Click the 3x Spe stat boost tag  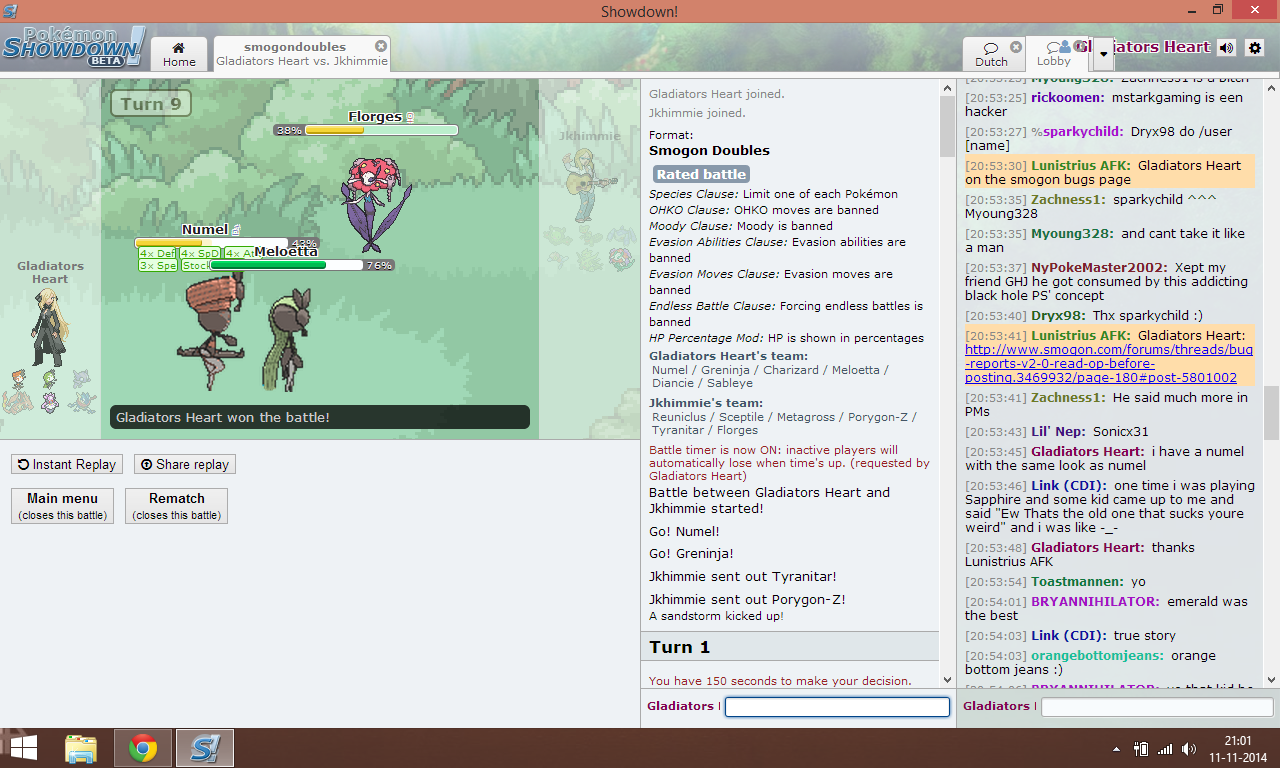158,266
